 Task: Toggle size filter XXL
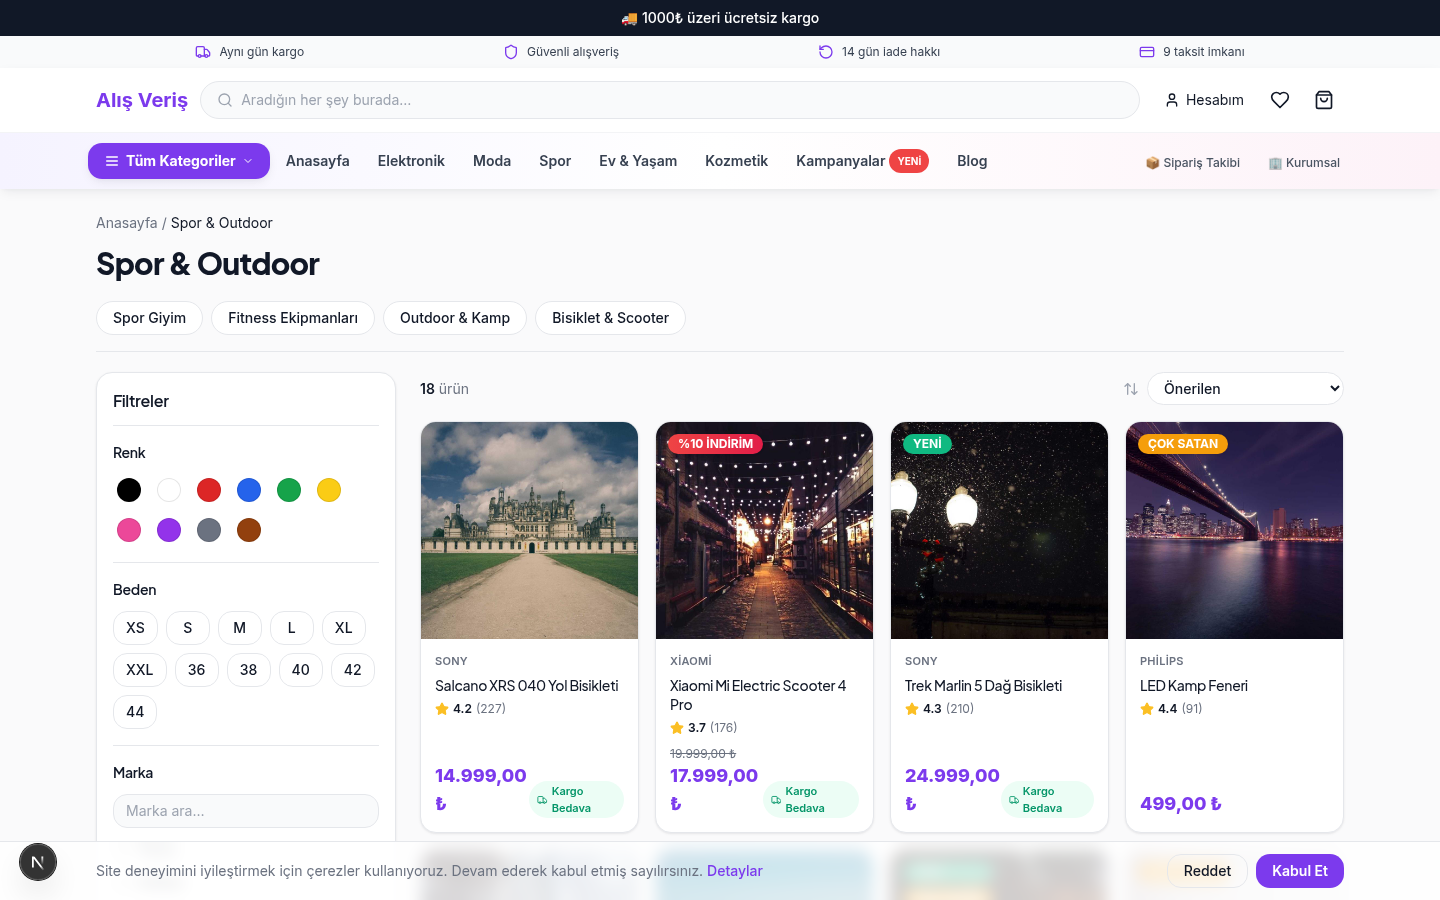140,670
